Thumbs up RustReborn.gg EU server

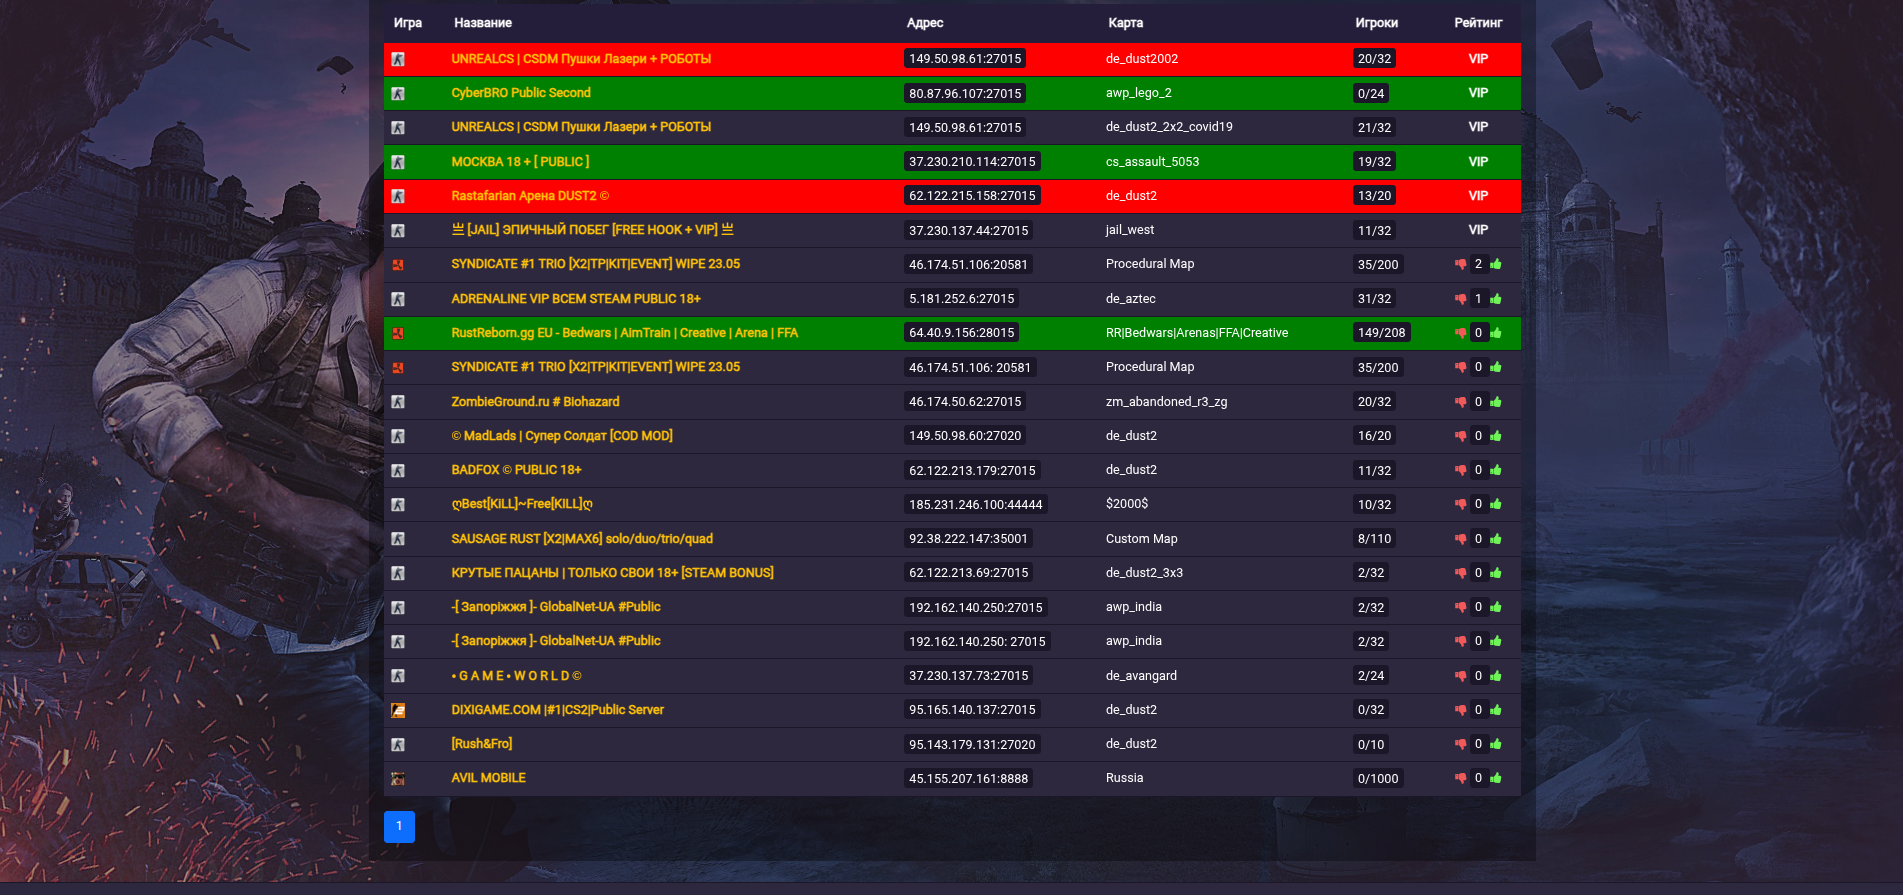point(1496,333)
